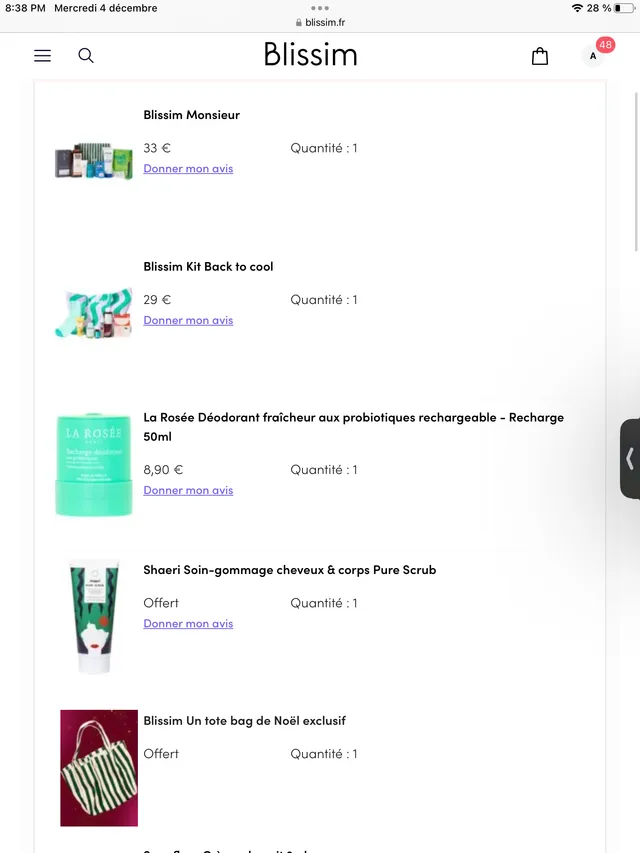Viewport: 640px width, 853px height.
Task: Open the shopping bag cart
Action: (540, 56)
